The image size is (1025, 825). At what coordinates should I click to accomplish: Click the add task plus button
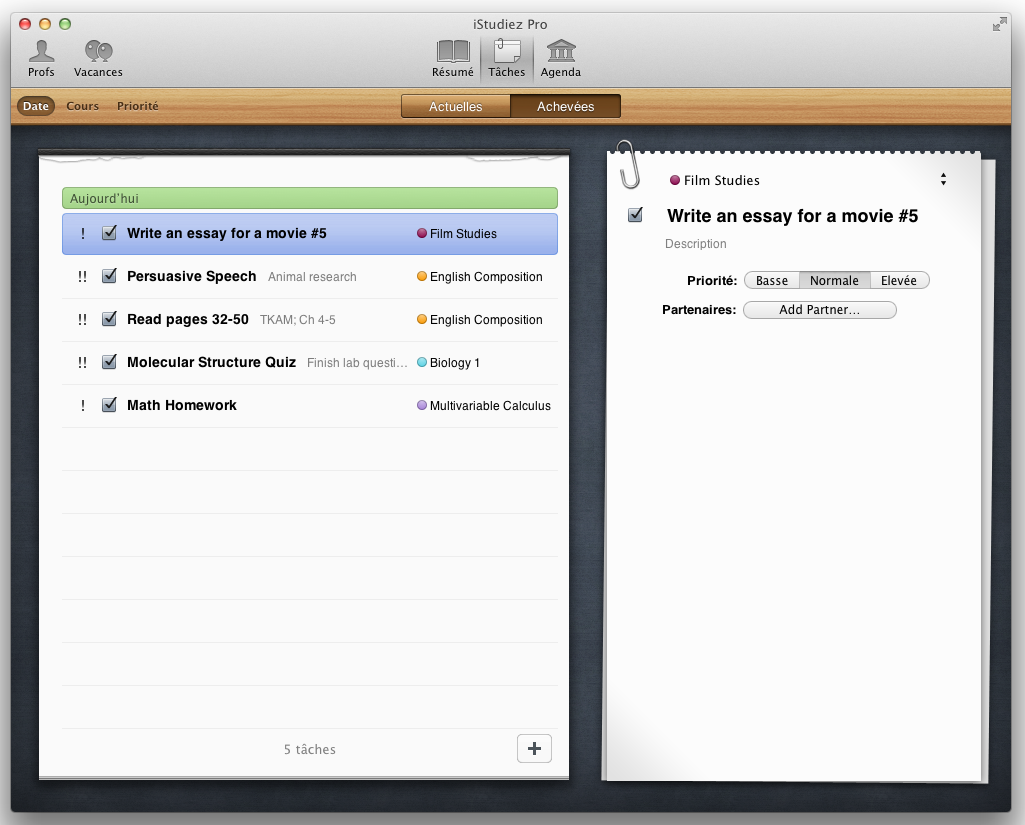click(x=534, y=749)
